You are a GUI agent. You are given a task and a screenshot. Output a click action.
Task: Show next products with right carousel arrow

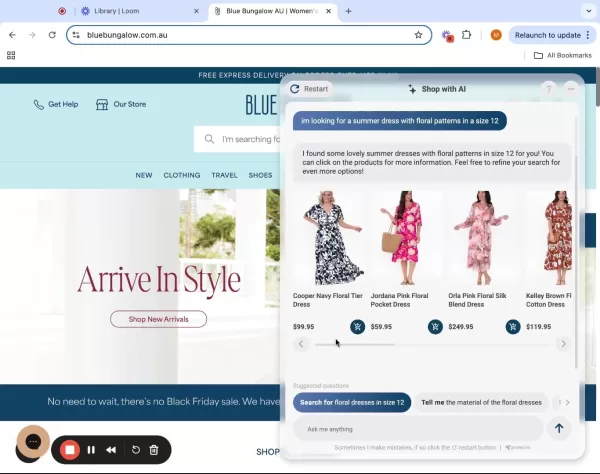point(563,344)
